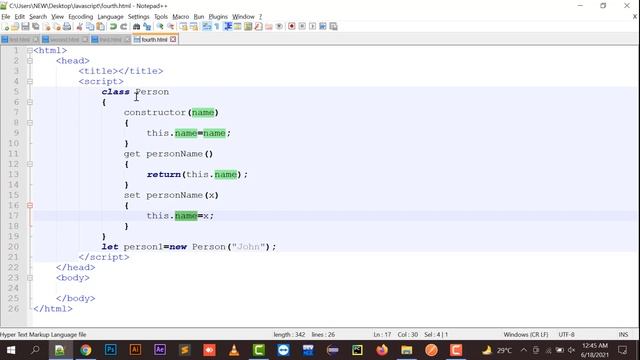
Task: Collapse the class fold marker on line 6
Action: [29, 102]
